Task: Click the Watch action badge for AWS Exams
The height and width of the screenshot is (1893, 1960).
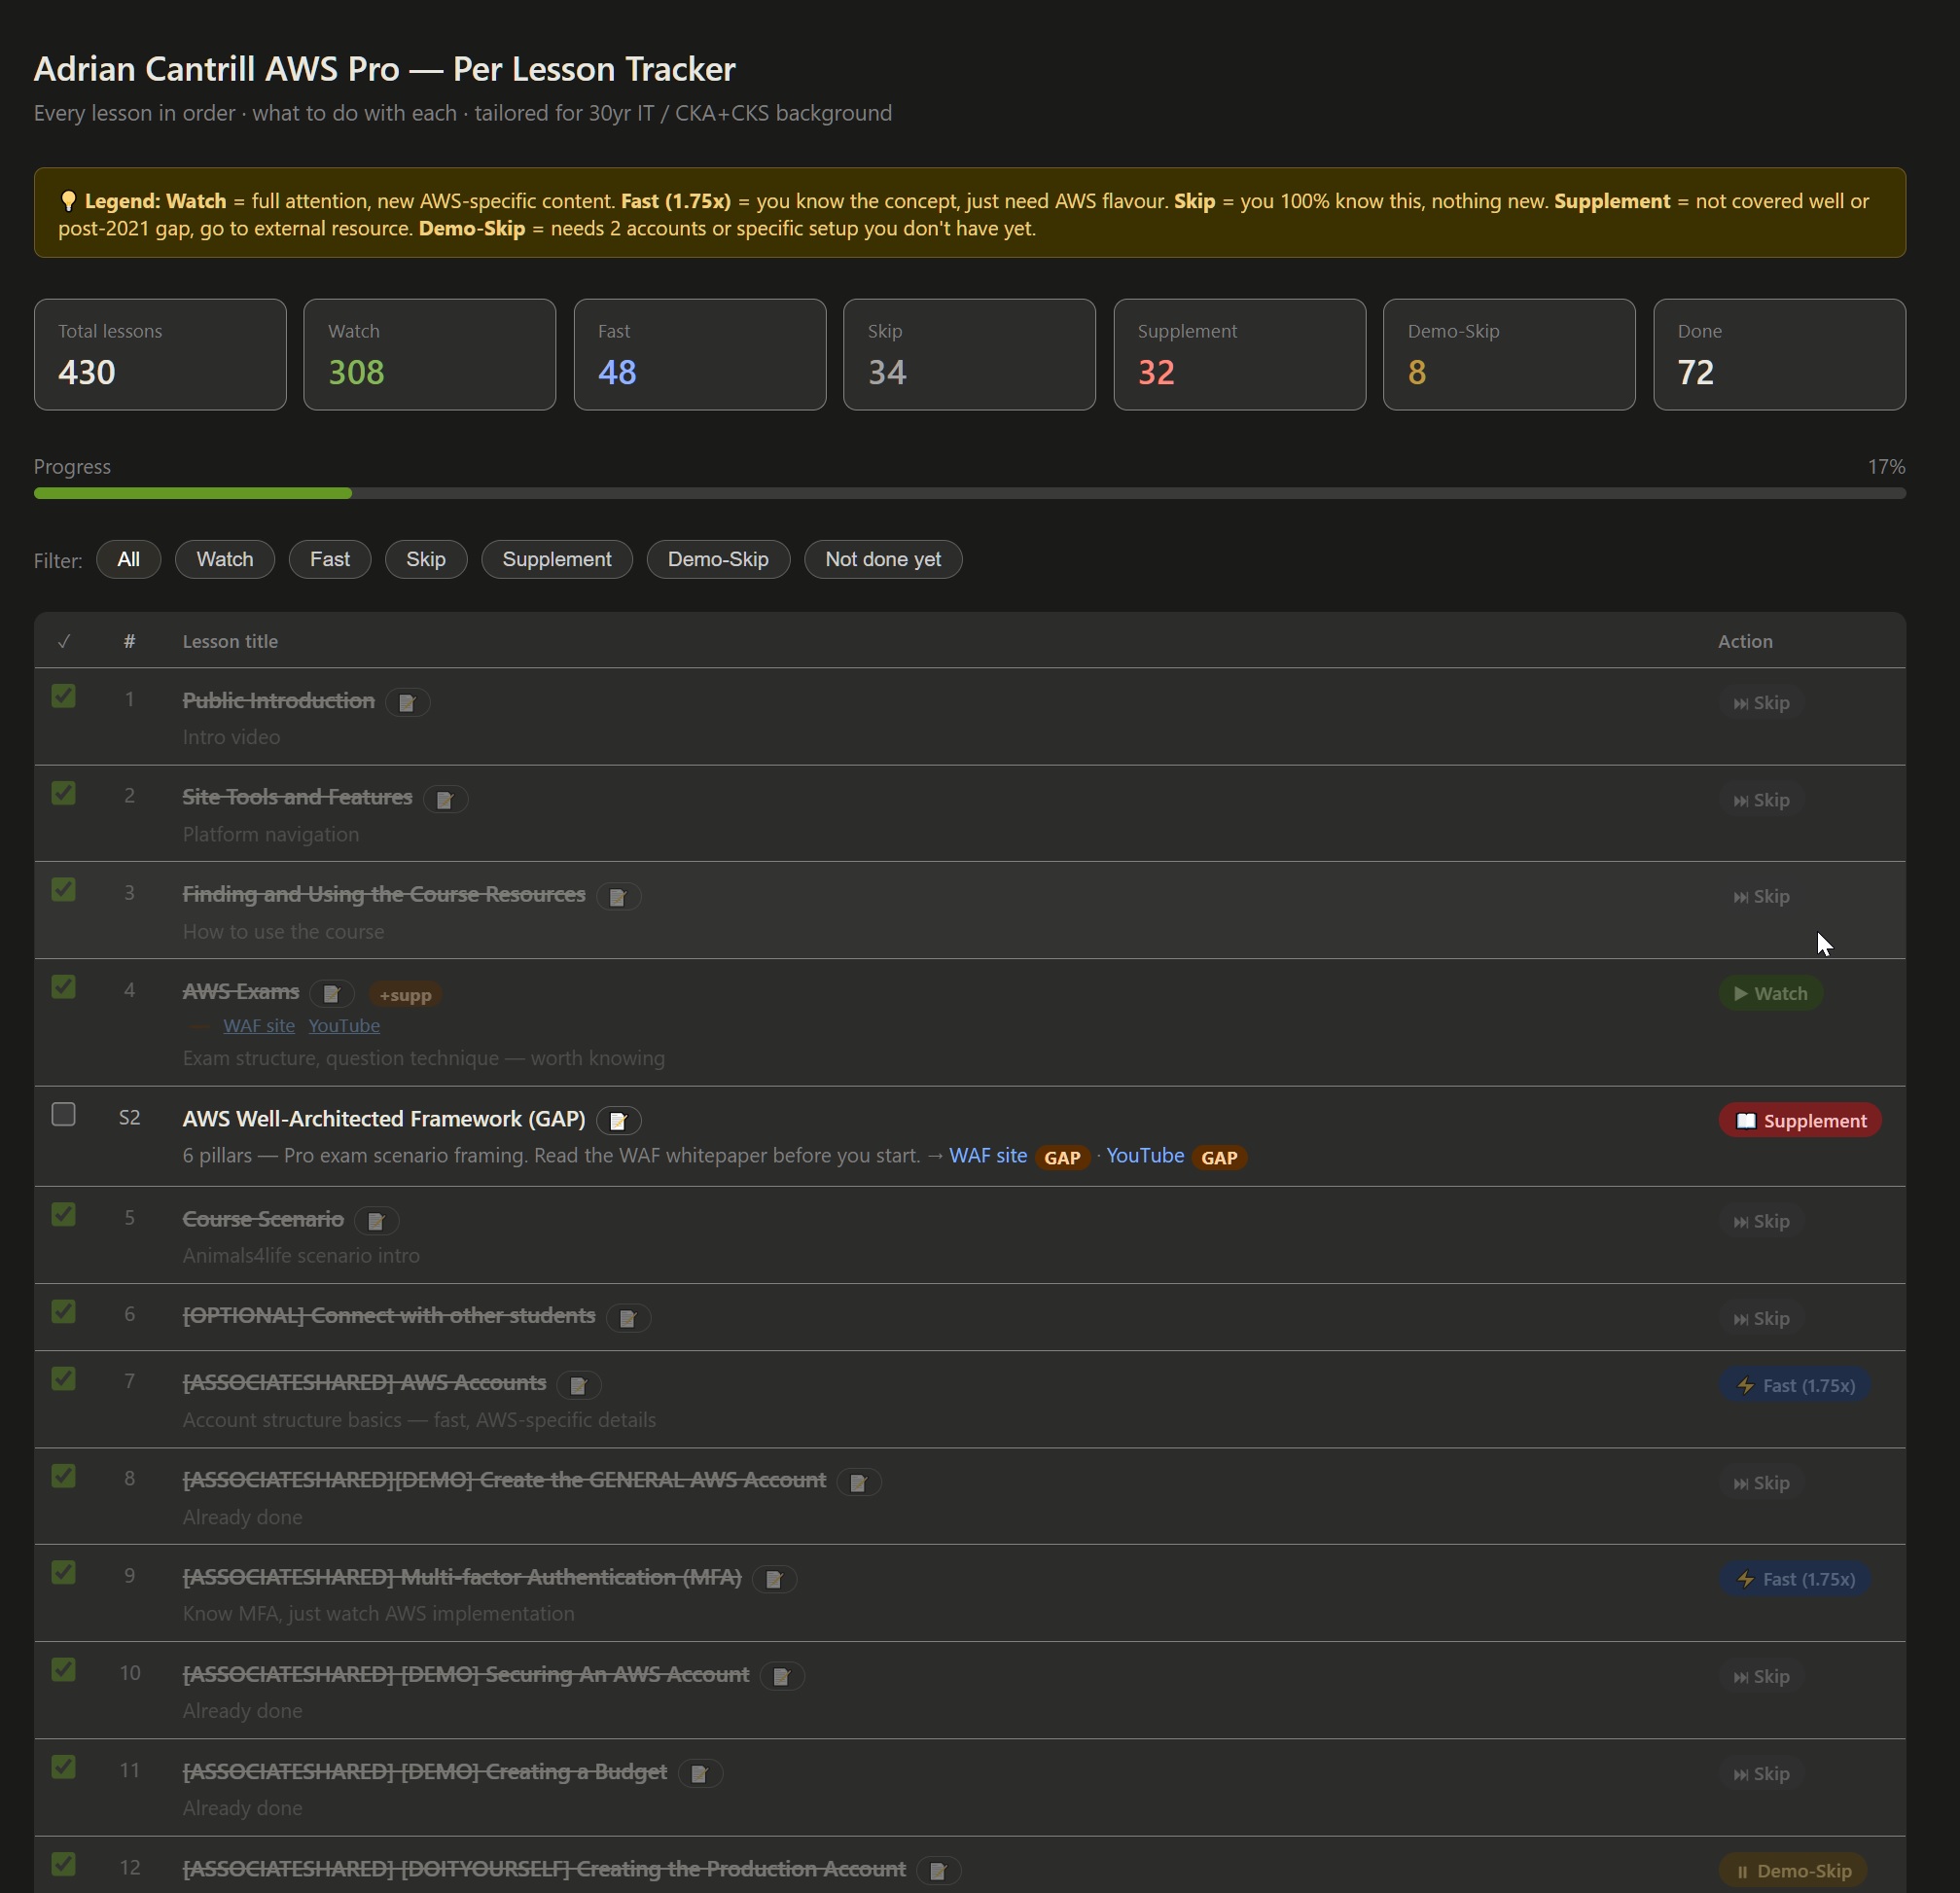Action: [x=1771, y=993]
